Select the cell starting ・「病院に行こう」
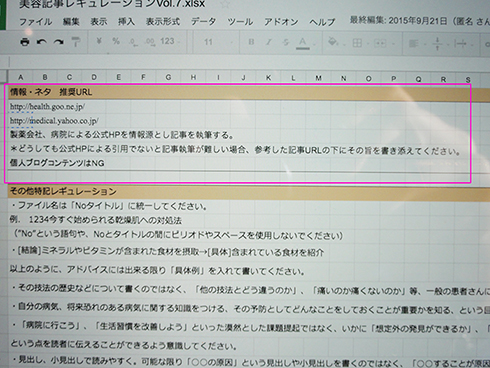Screen dimensions: 490x368 coord(250,327)
